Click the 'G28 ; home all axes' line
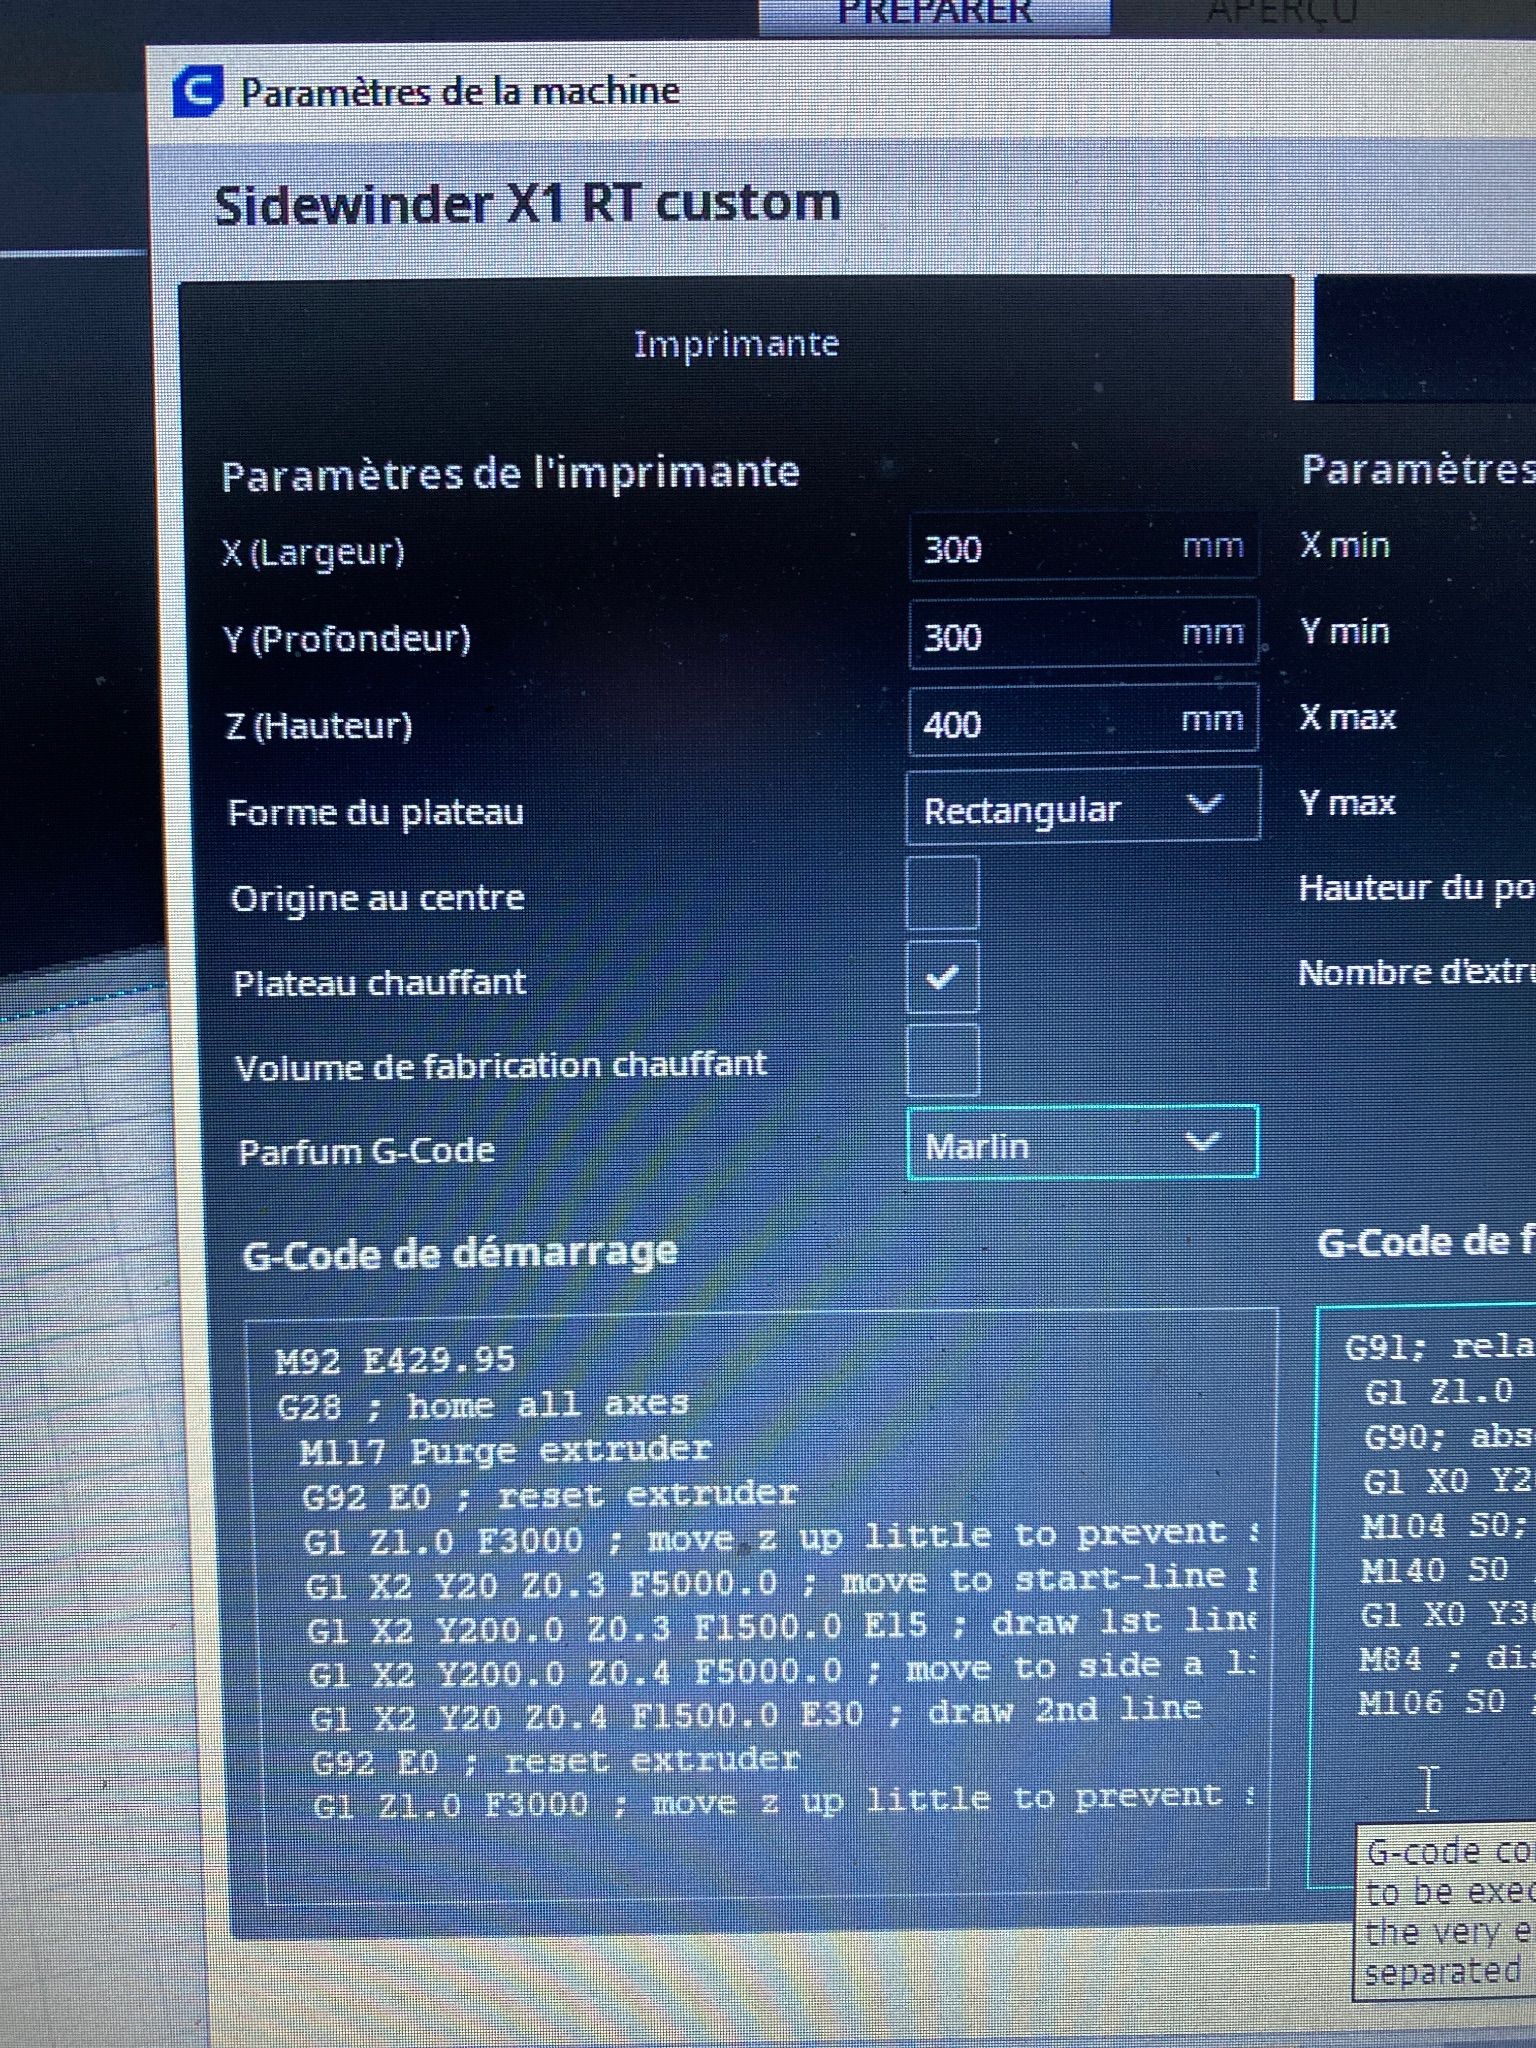1536x2048 pixels. point(483,1405)
